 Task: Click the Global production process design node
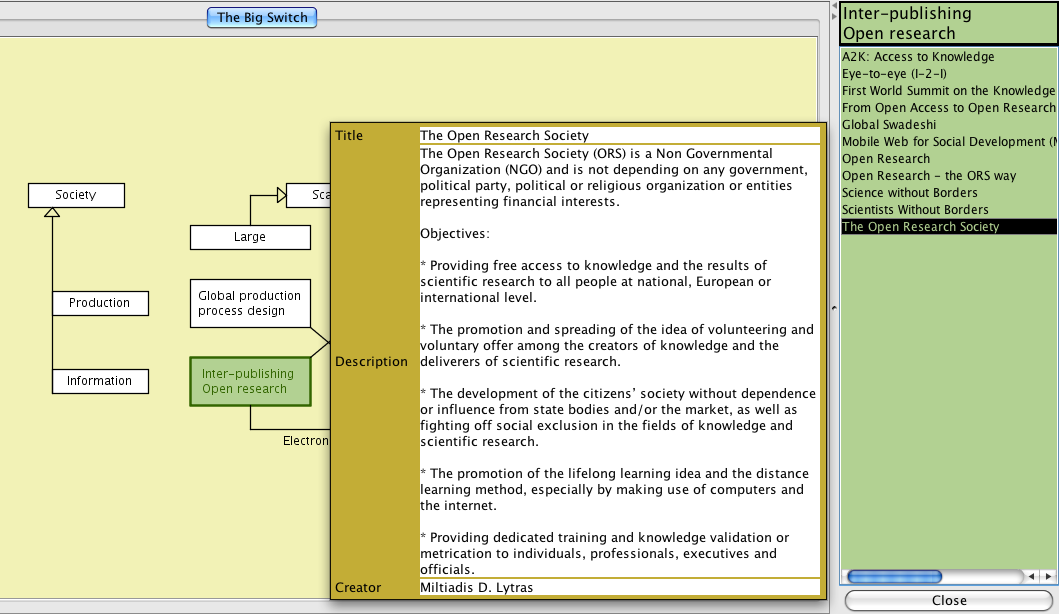249,303
